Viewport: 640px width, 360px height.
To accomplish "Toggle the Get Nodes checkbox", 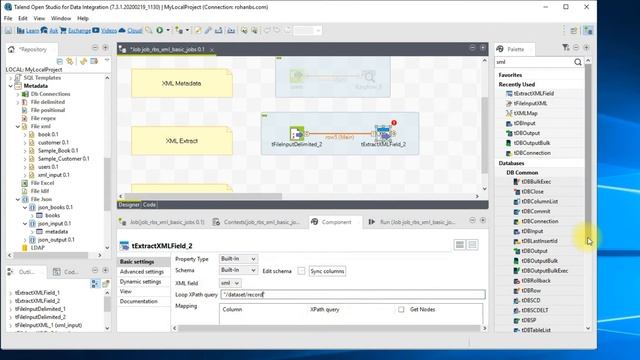I will click(401, 309).
